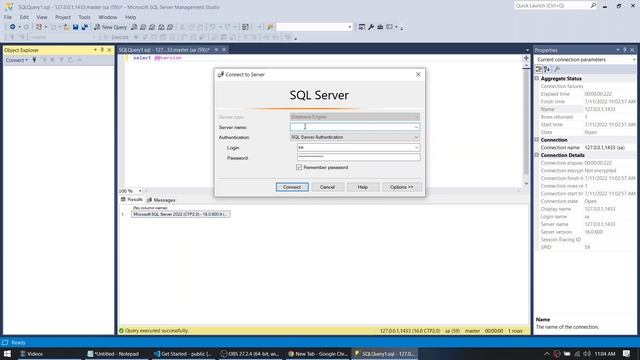Image resolution: width=640 pixels, height=360 pixels.
Task: Click the Server version property row
Action: pos(585,232)
